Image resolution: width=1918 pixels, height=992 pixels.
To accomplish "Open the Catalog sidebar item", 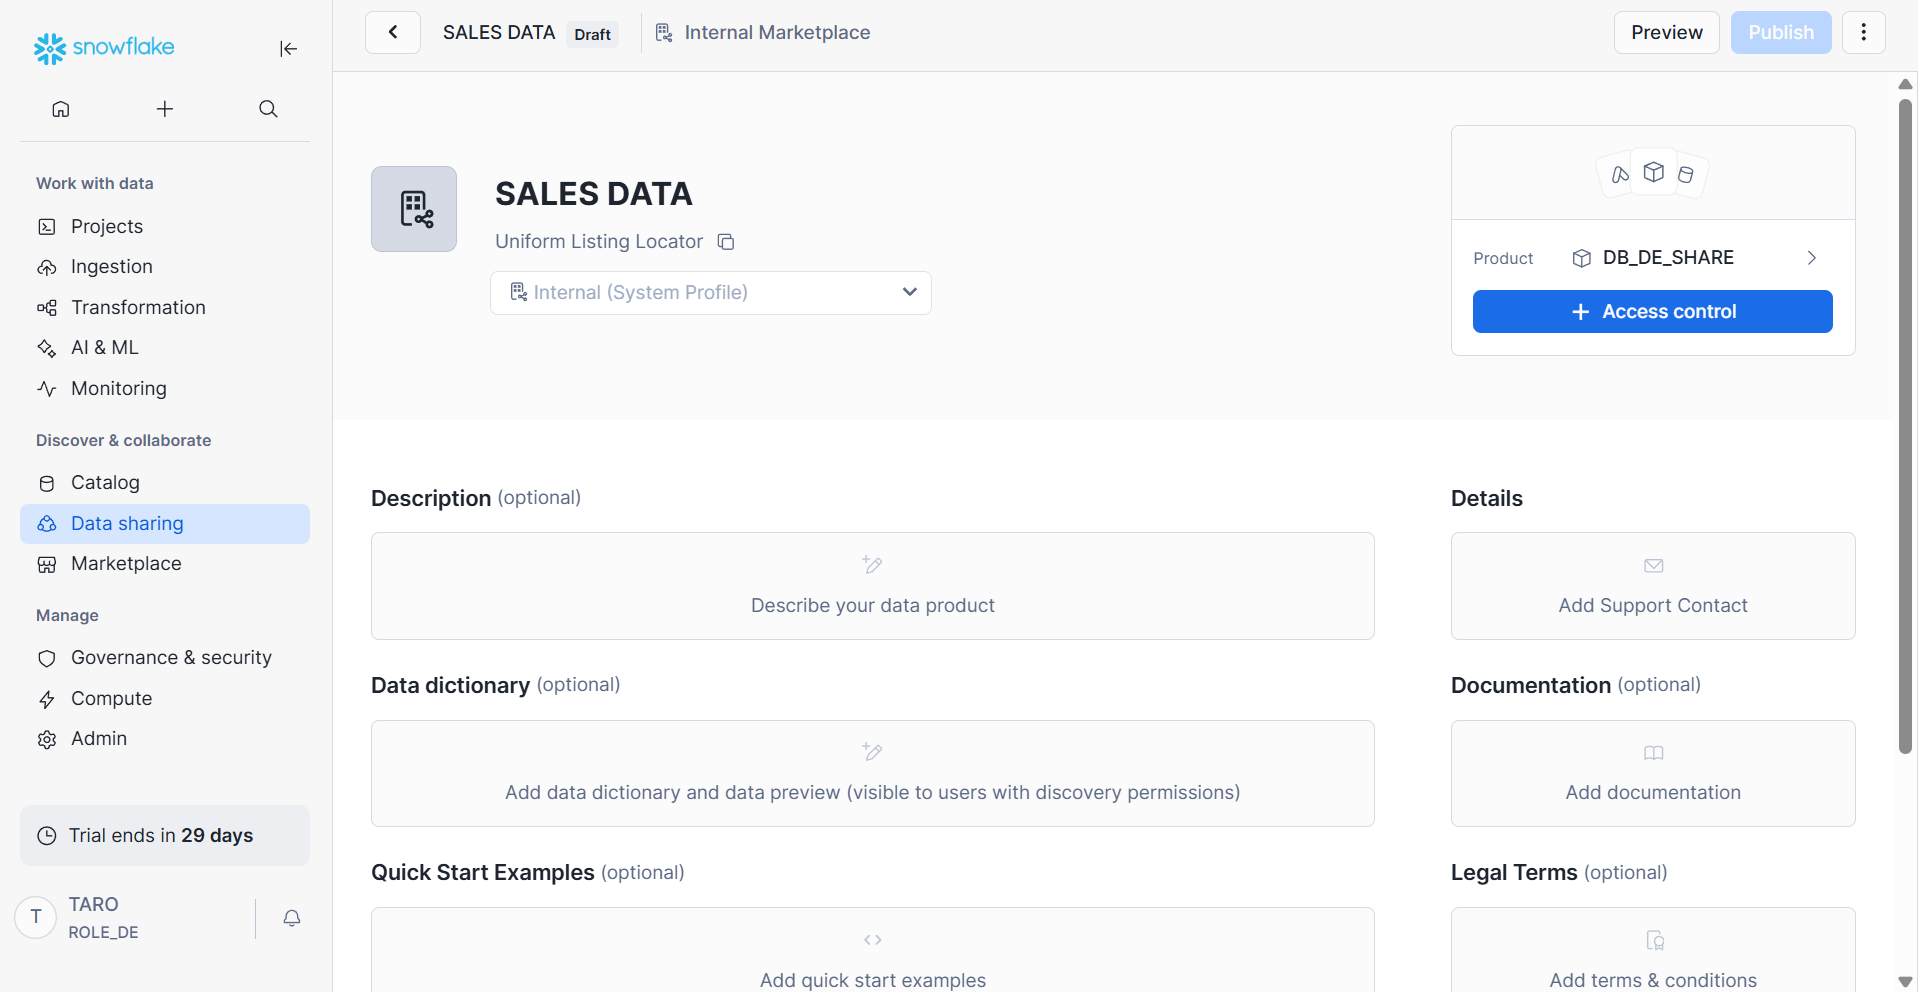I will click(x=105, y=483).
